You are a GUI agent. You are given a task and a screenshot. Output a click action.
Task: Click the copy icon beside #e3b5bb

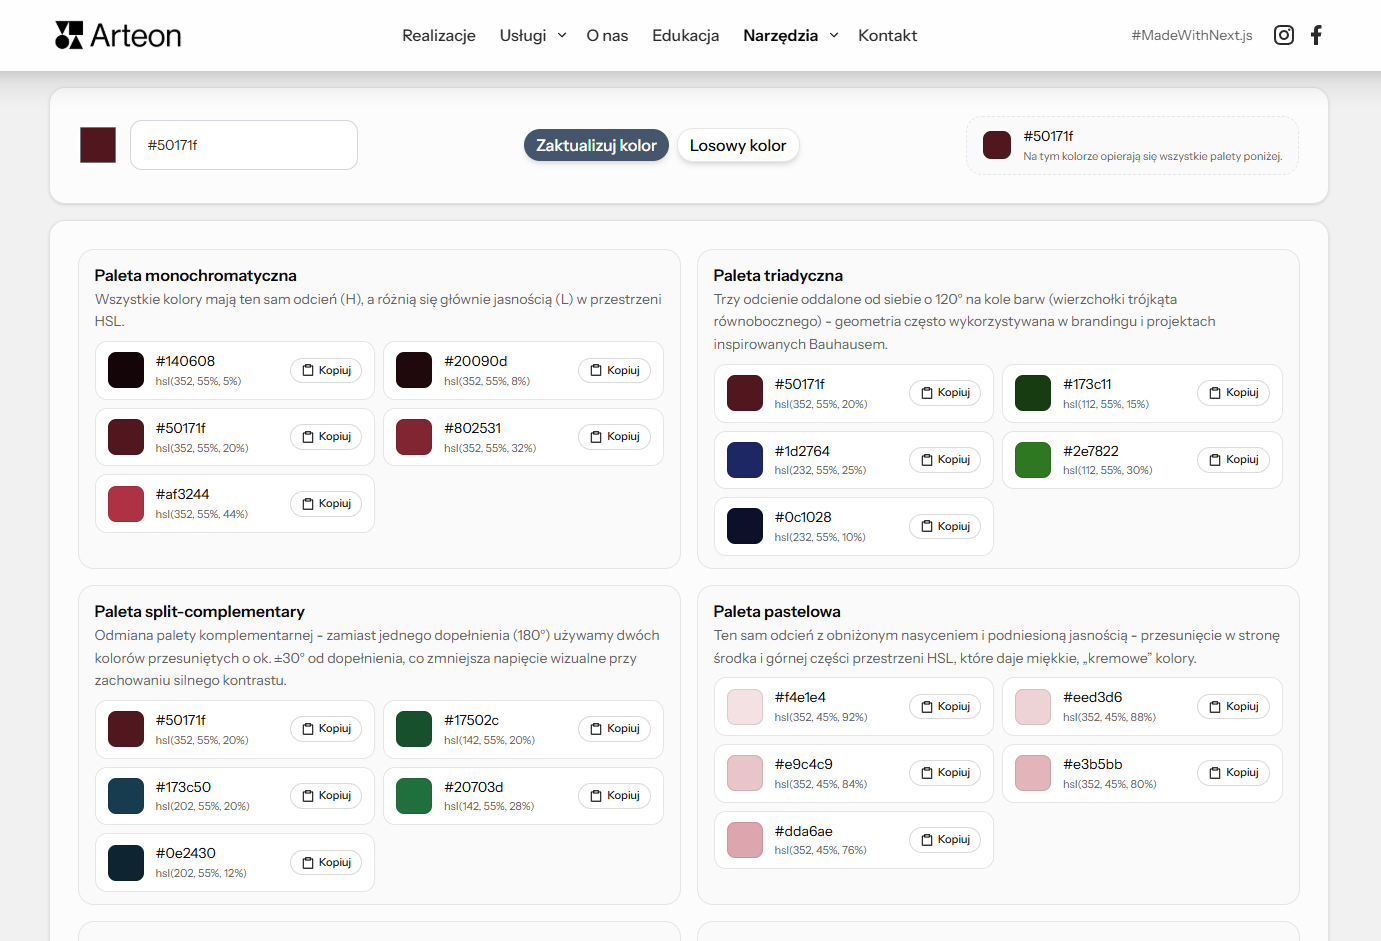click(x=1214, y=773)
